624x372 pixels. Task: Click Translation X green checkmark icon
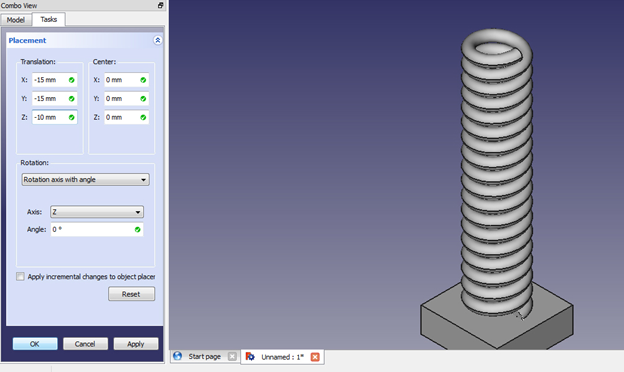click(72, 80)
